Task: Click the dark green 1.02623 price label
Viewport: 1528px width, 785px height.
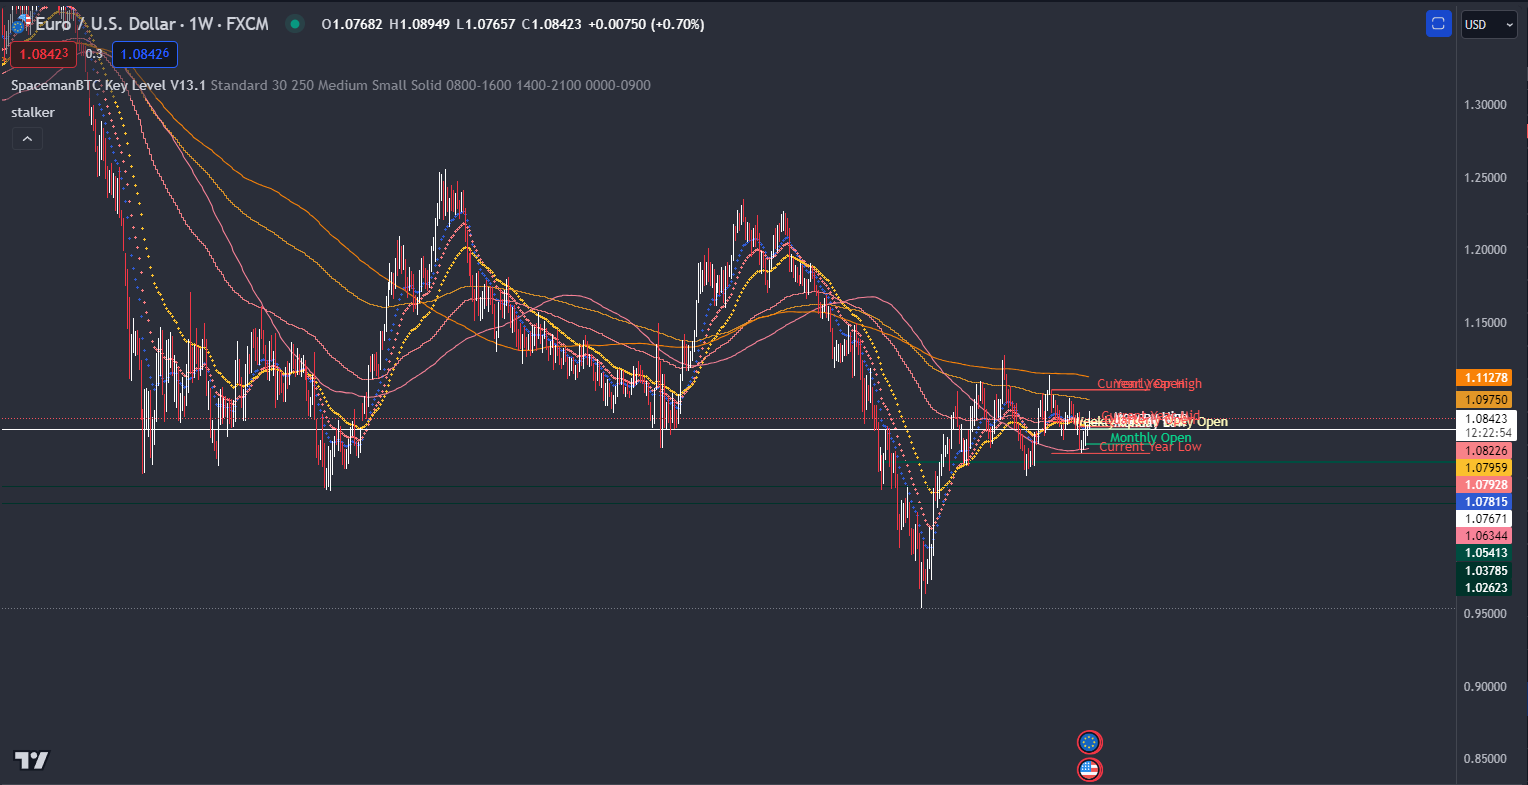Action: [1486, 588]
